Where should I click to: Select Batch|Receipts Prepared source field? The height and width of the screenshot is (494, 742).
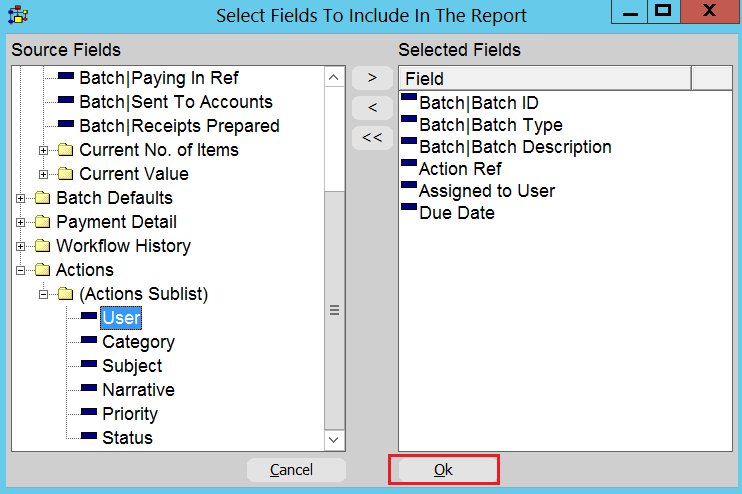[x=179, y=126]
